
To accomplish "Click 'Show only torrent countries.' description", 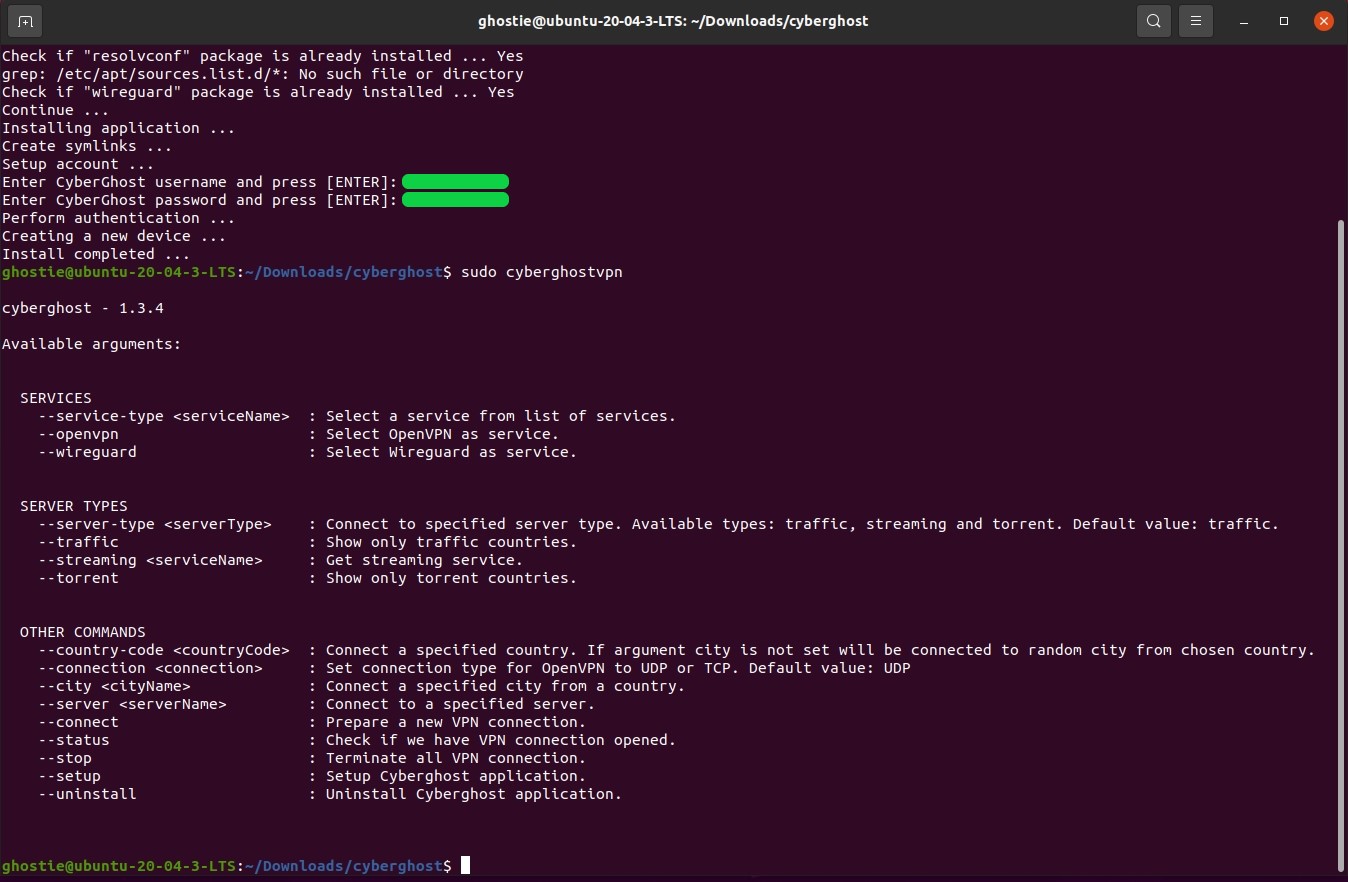I will tap(451, 578).
